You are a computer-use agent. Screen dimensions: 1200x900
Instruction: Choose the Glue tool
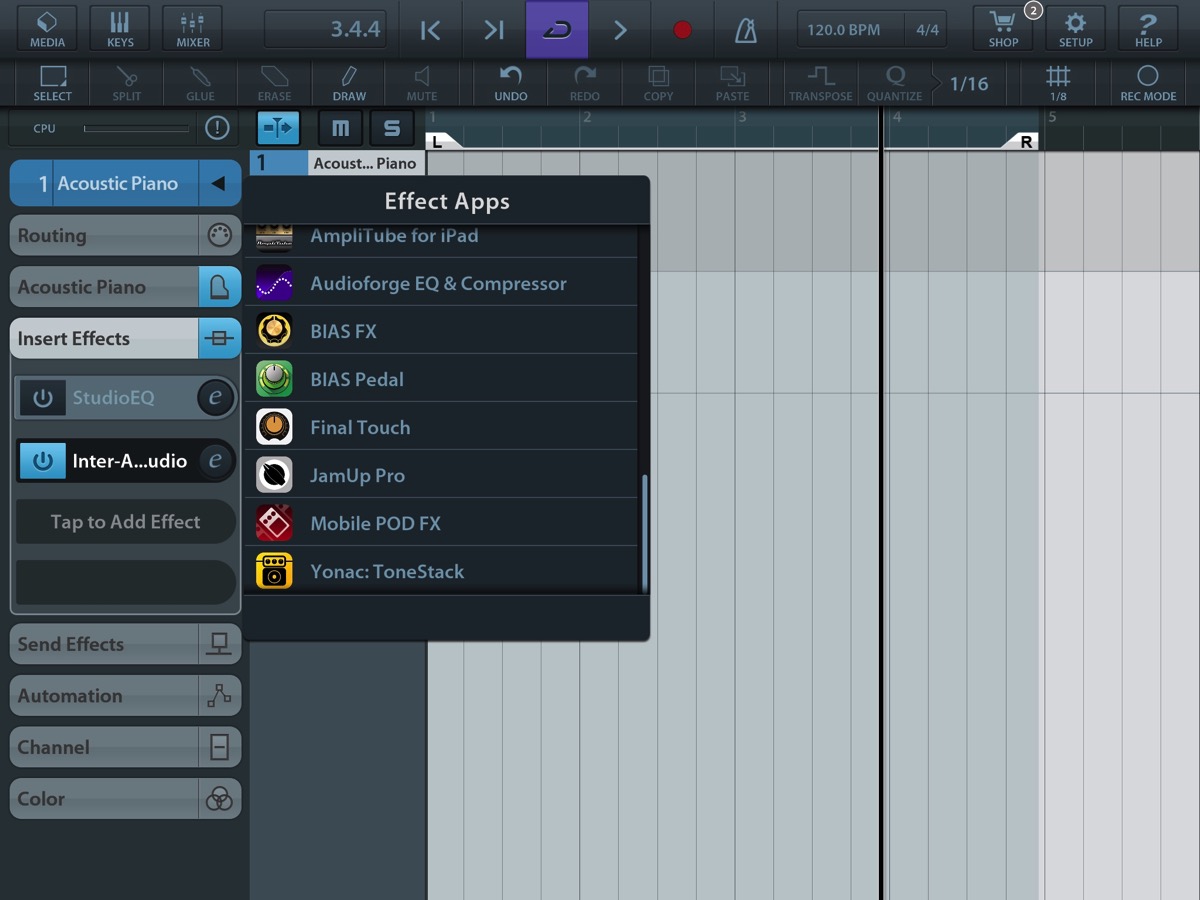(200, 83)
